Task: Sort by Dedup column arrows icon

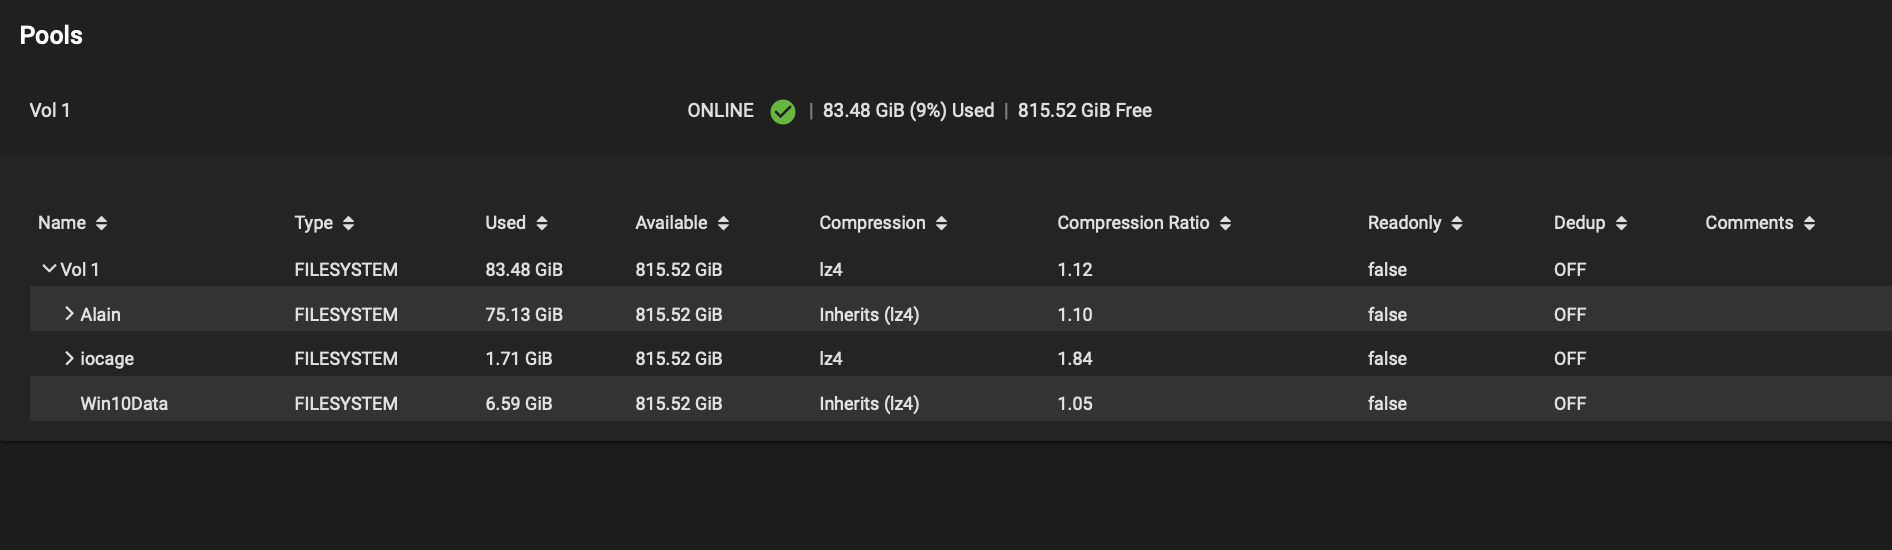Action: [1621, 224]
